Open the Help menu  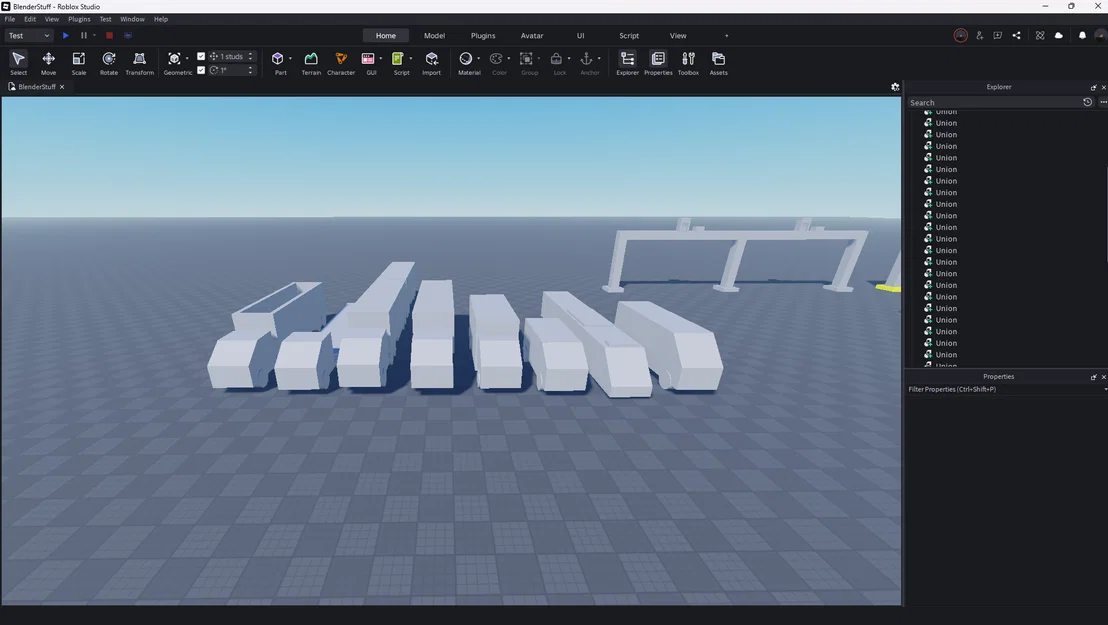pyautogui.click(x=161, y=19)
